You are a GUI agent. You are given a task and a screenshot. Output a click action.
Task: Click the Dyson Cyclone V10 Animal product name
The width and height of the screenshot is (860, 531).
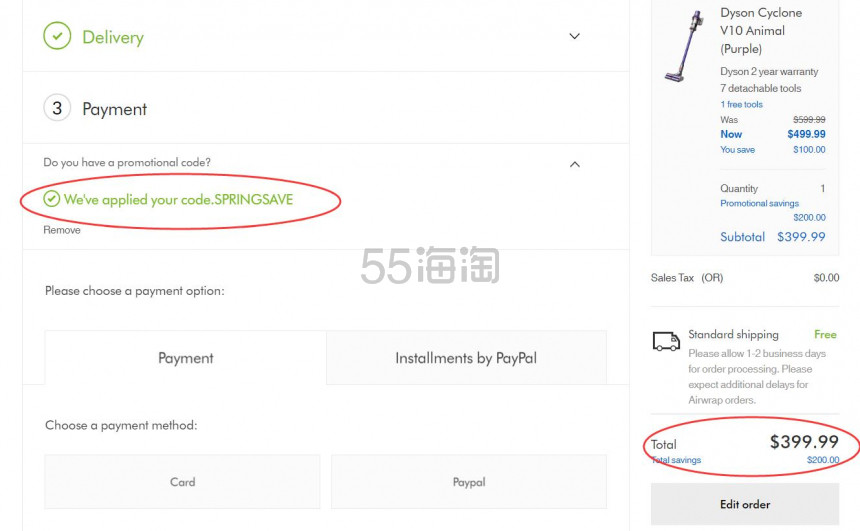pyautogui.click(x=761, y=31)
